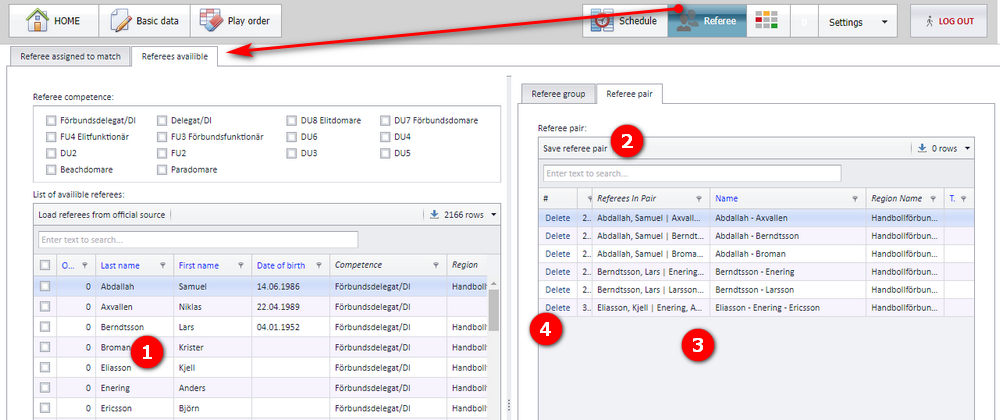The height and width of the screenshot is (420, 1000).
Task: Click the date 22.04.1989 cell
Action: [291, 307]
